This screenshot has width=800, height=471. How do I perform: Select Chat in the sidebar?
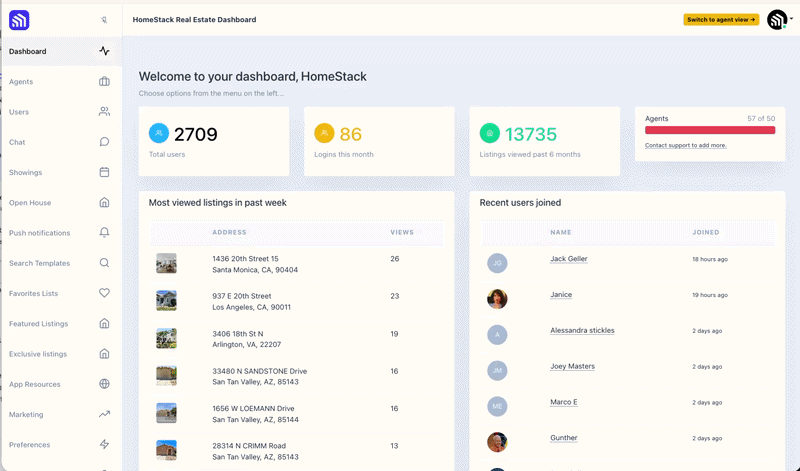pyautogui.click(x=62, y=142)
